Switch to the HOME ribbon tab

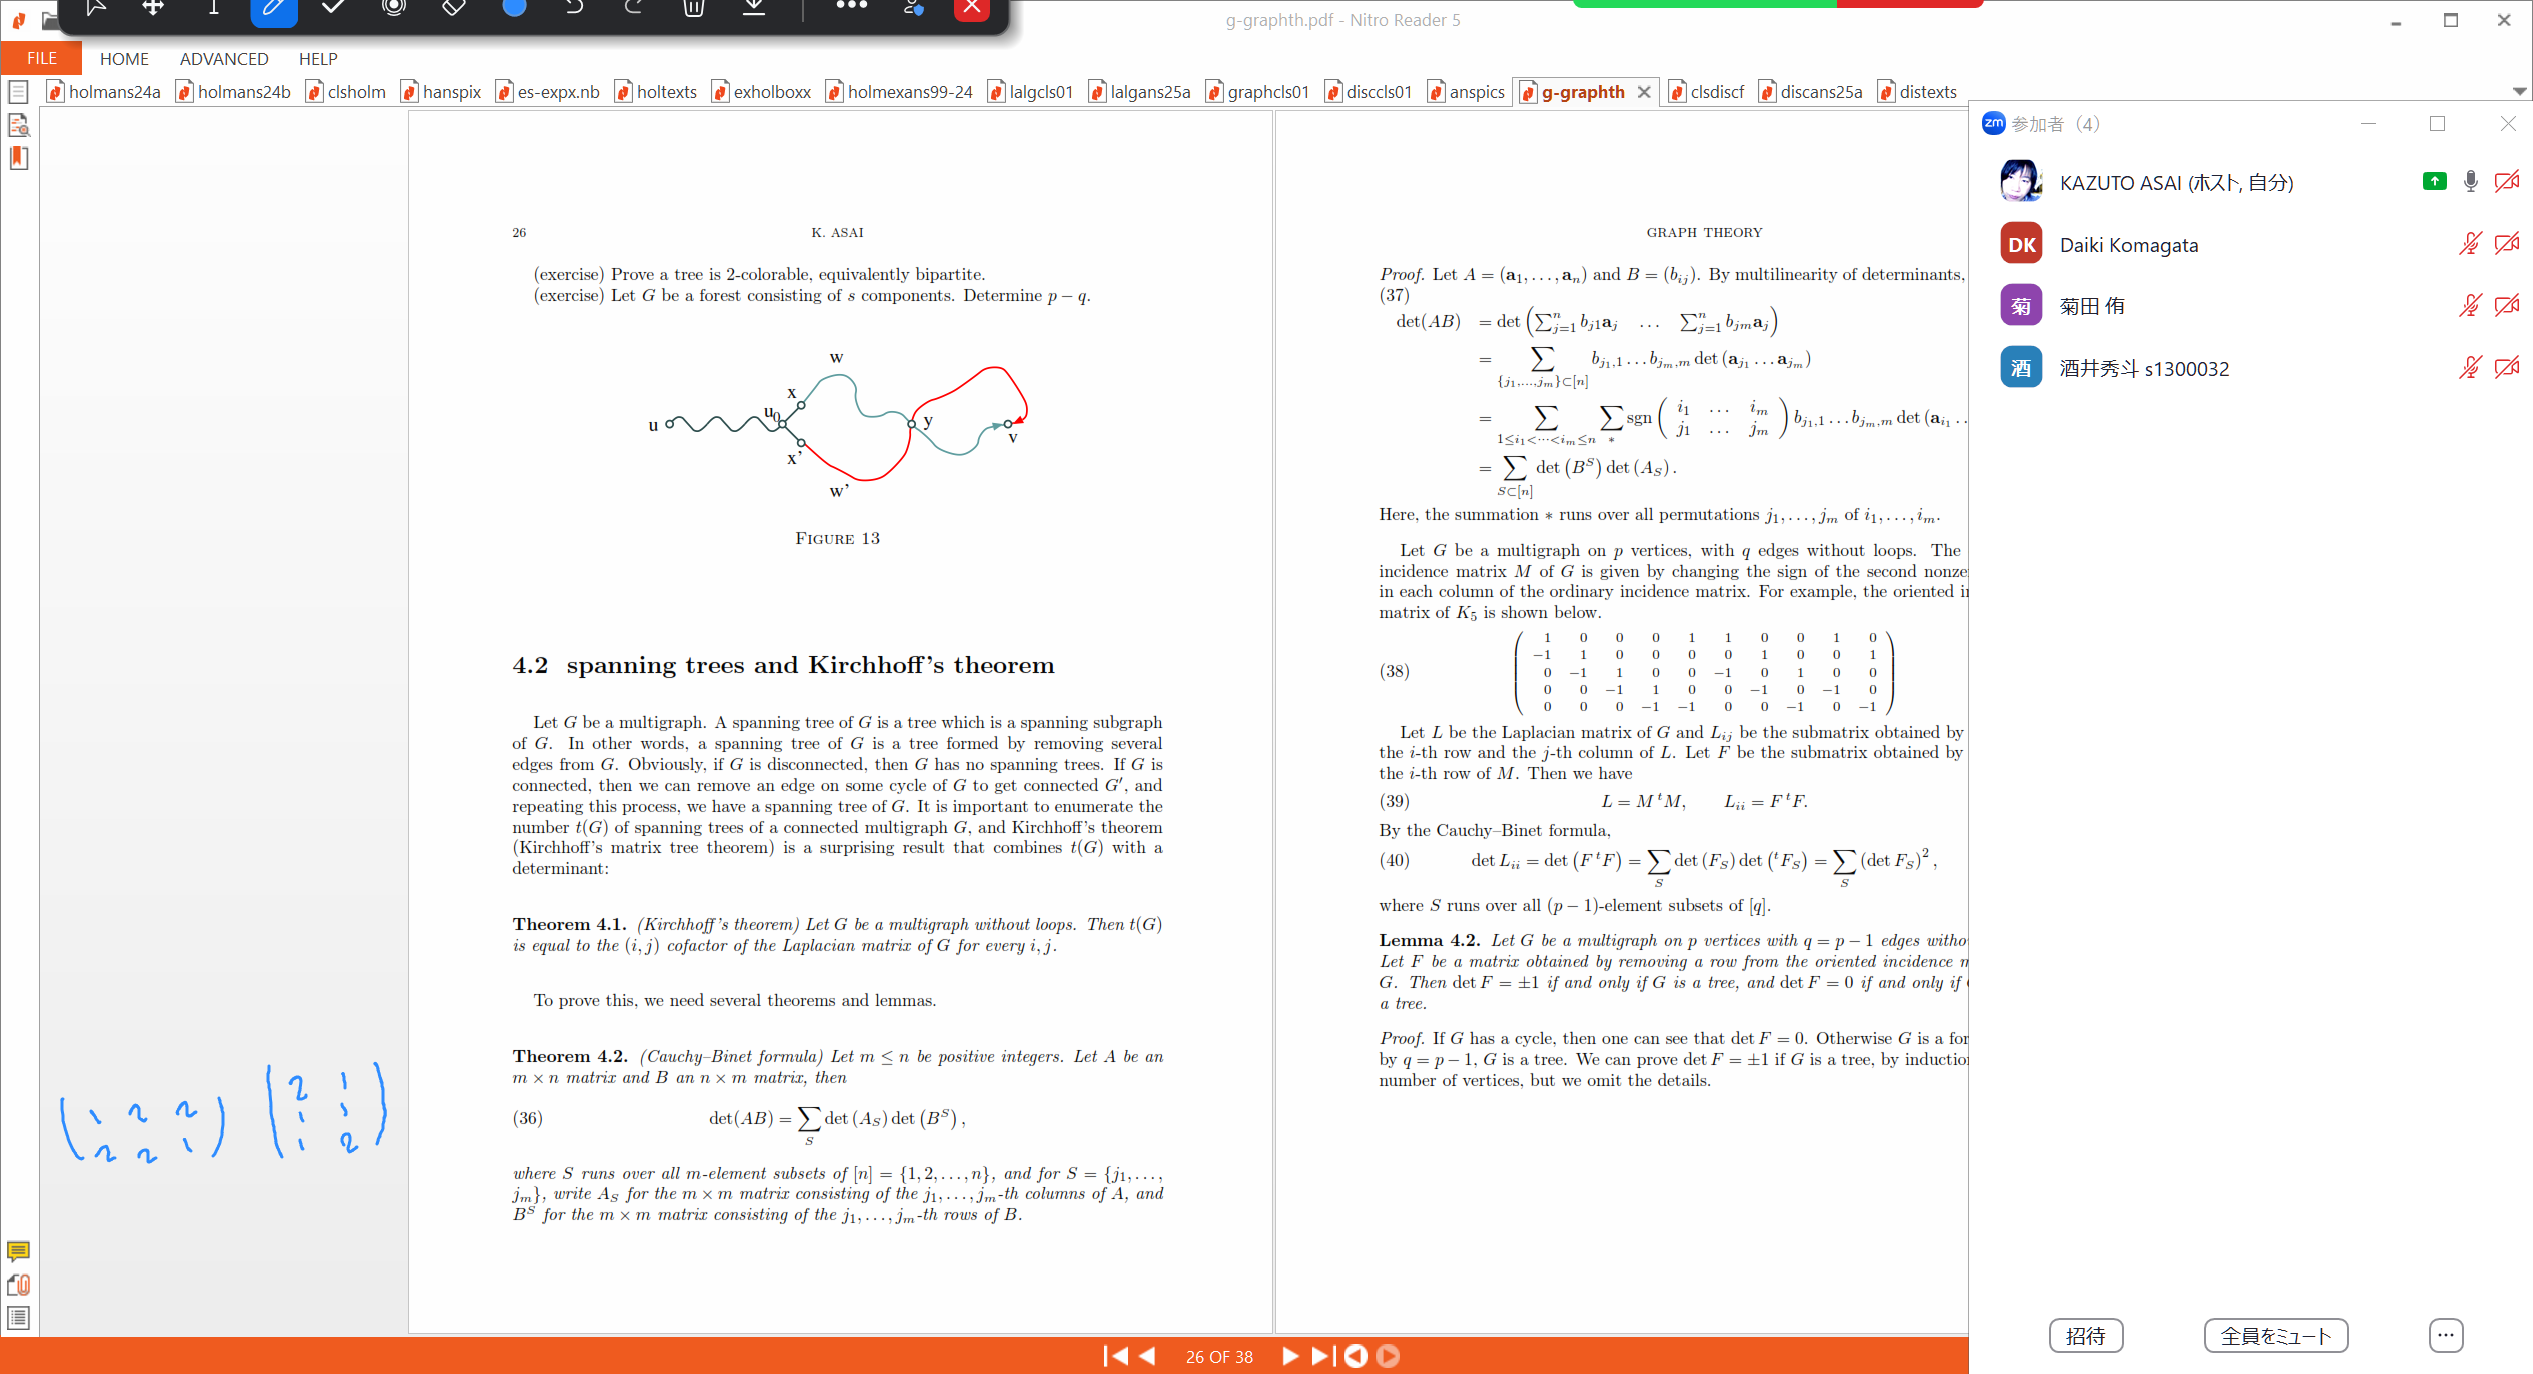pyautogui.click(x=124, y=59)
